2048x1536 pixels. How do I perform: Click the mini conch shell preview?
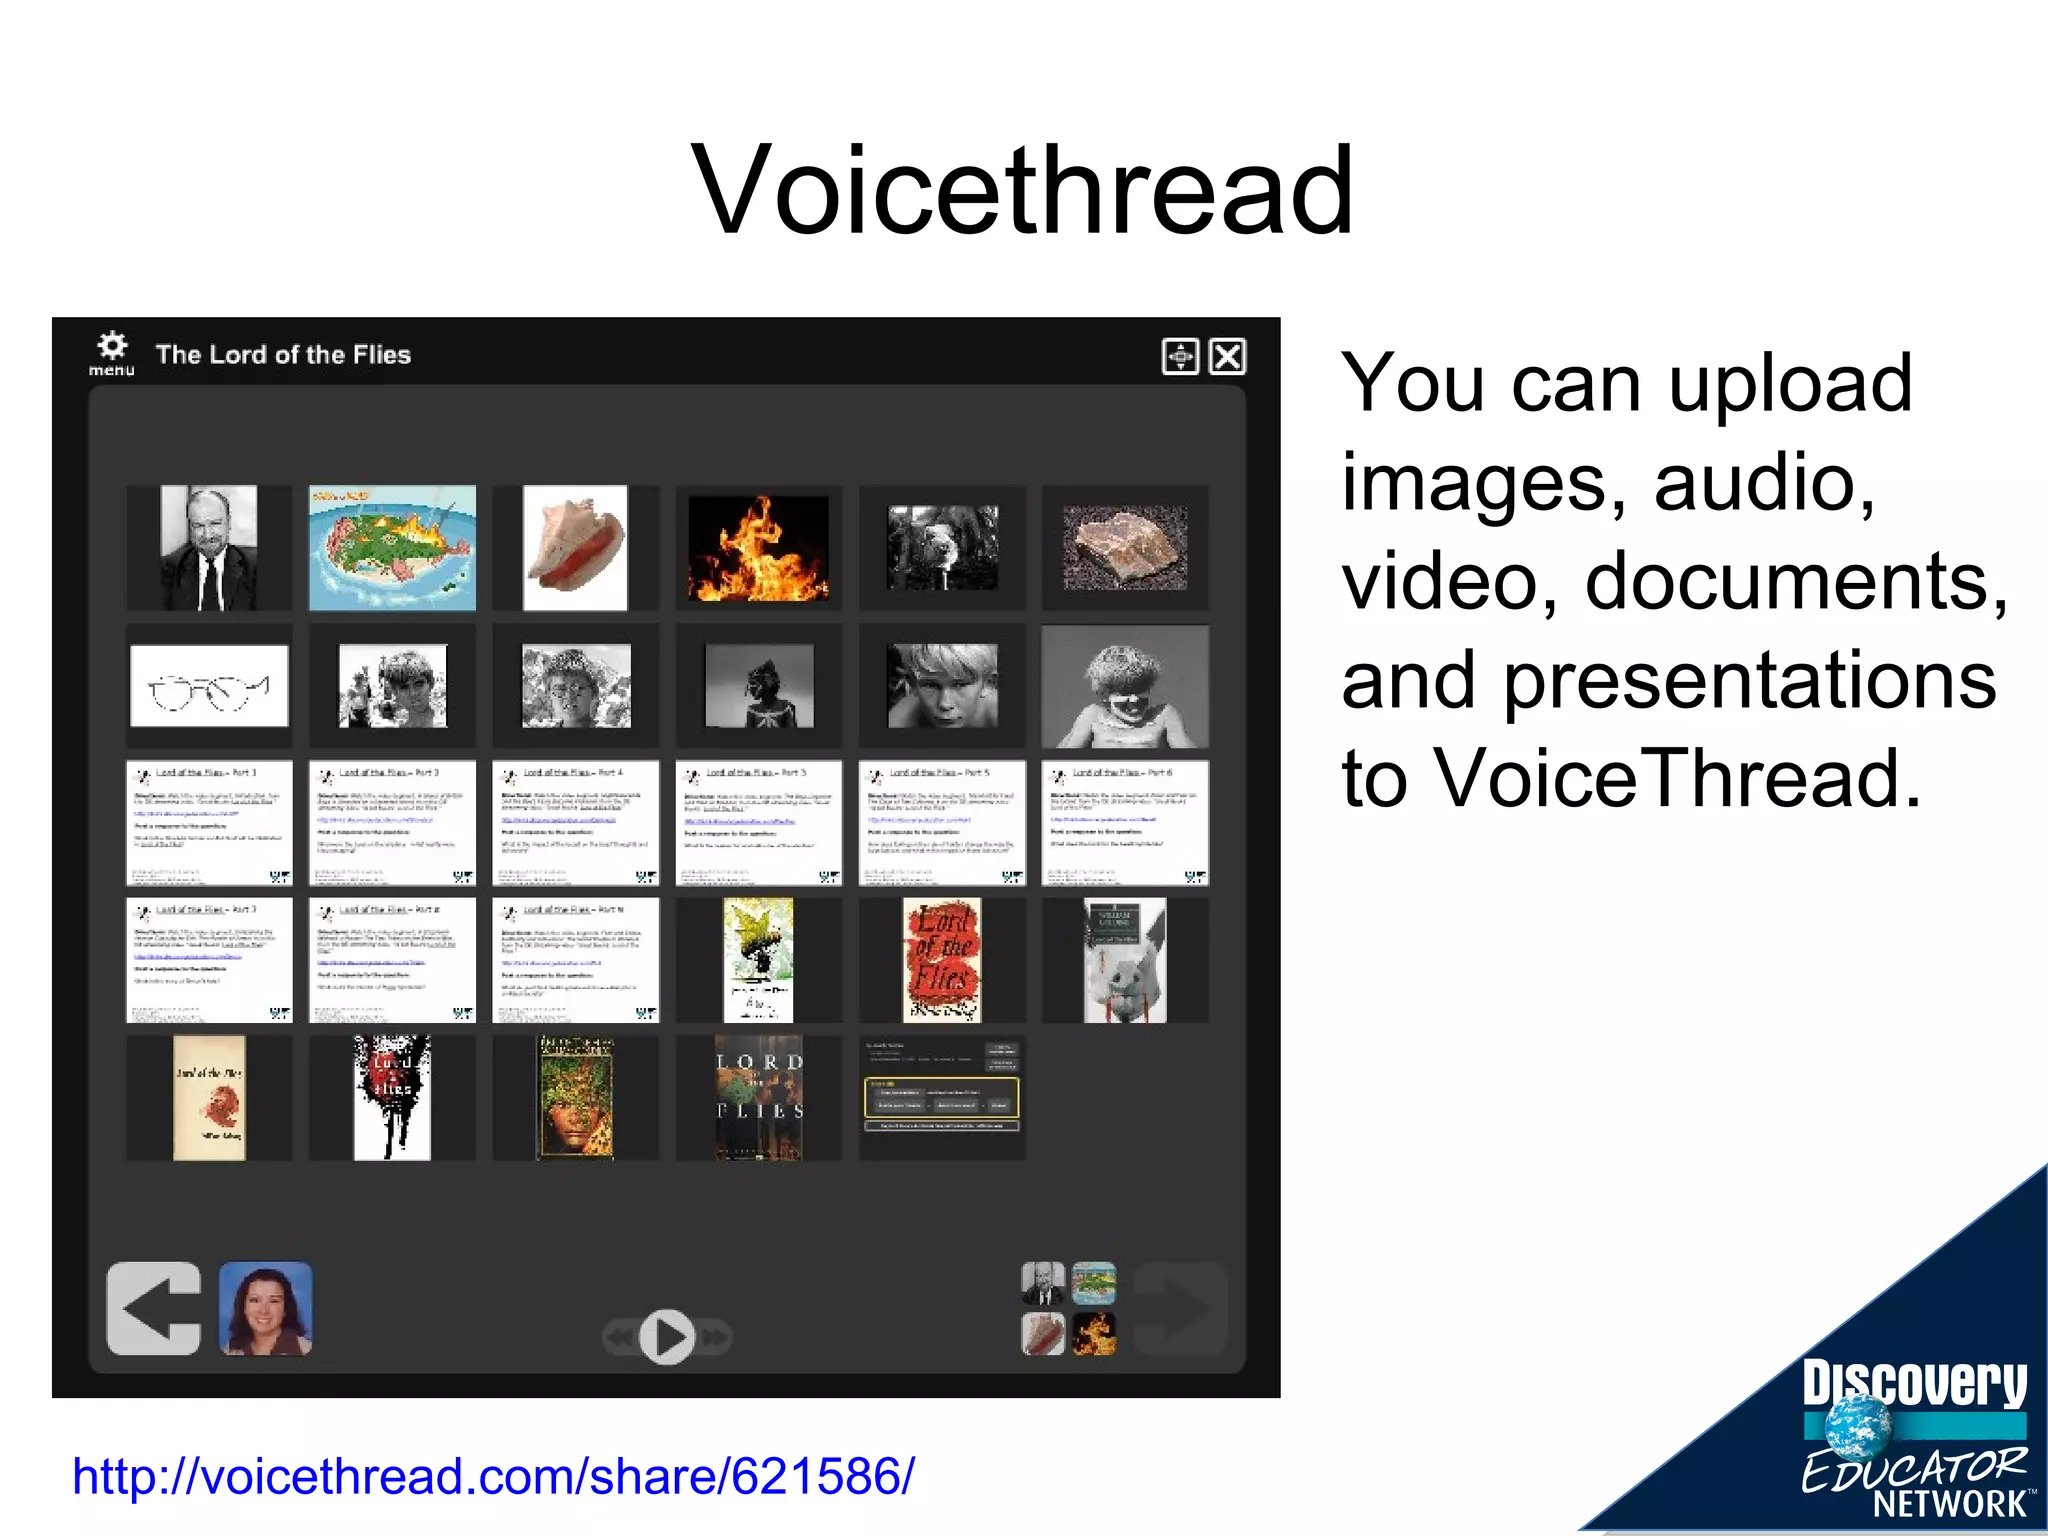pos(1043,1334)
